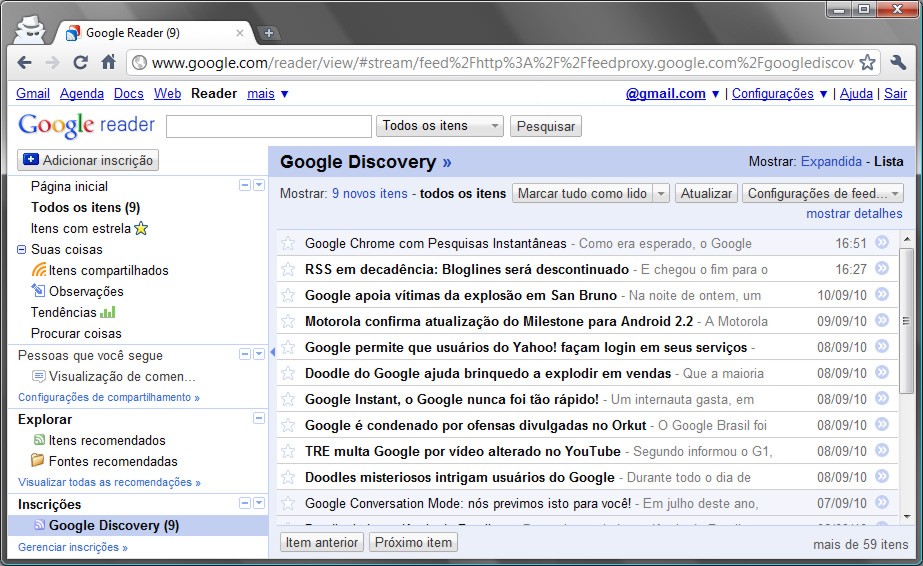Click the browser back arrow
Image resolution: width=923 pixels, height=566 pixels.
coord(24,62)
